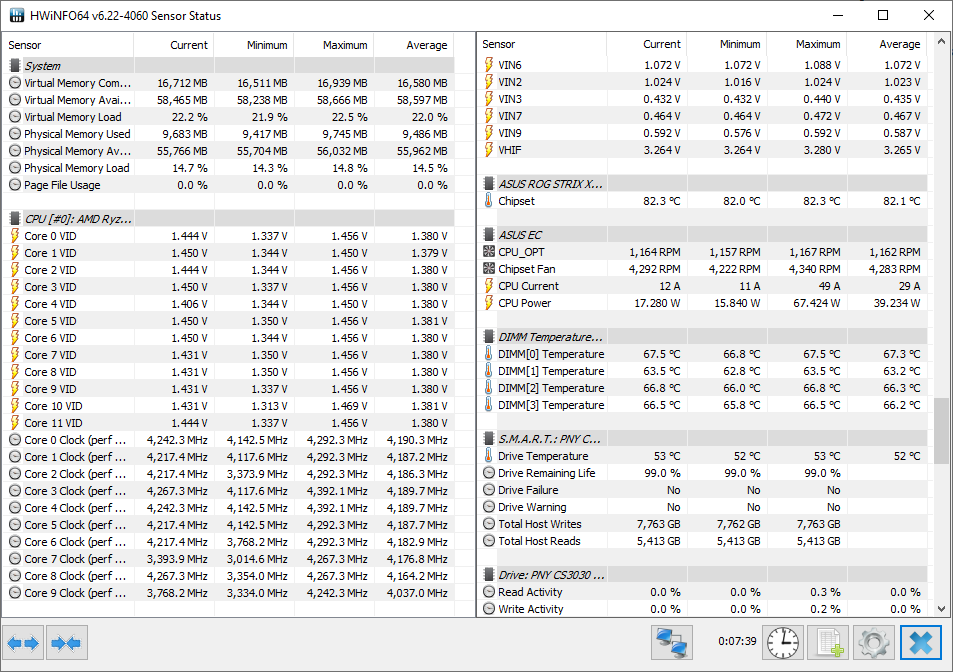Reset the elapsed time clock button
Screen dimensions: 953x672
click(x=783, y=643)
